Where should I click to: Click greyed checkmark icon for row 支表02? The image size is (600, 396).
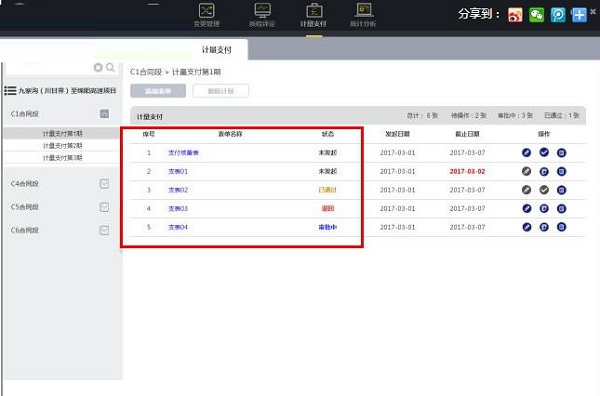544,190
